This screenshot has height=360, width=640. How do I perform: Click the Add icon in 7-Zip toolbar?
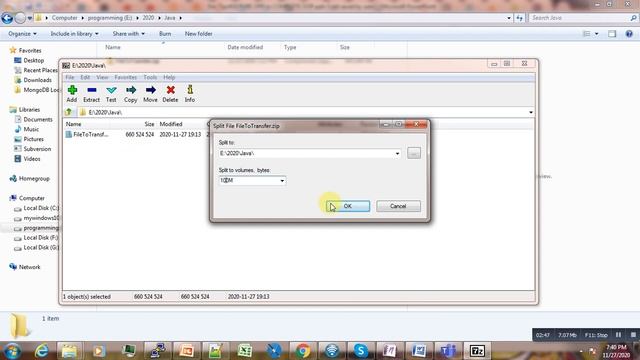click(x=72, y=94)
